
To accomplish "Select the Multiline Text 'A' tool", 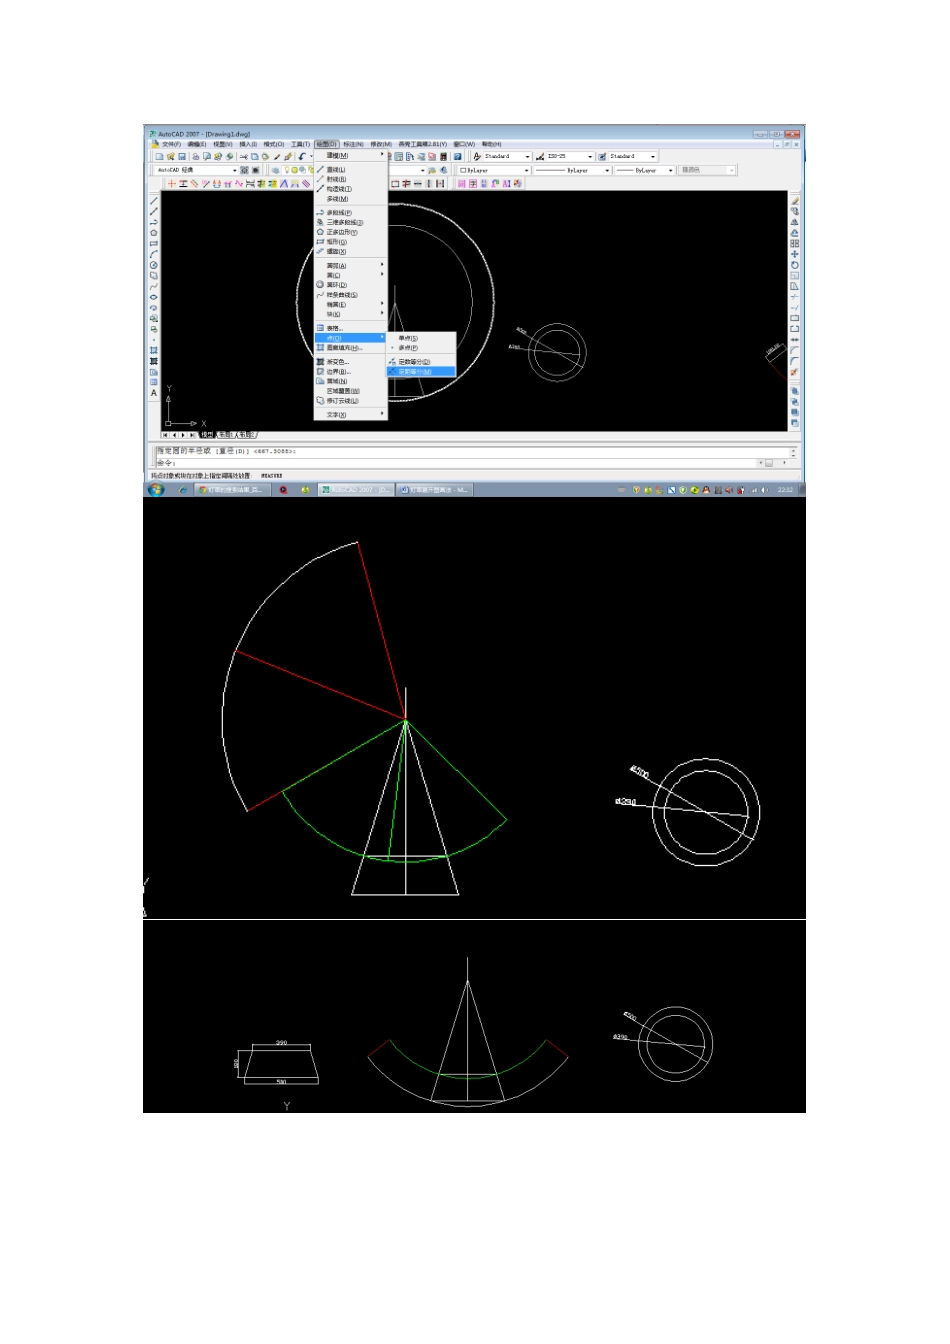I will pos(154,393).
